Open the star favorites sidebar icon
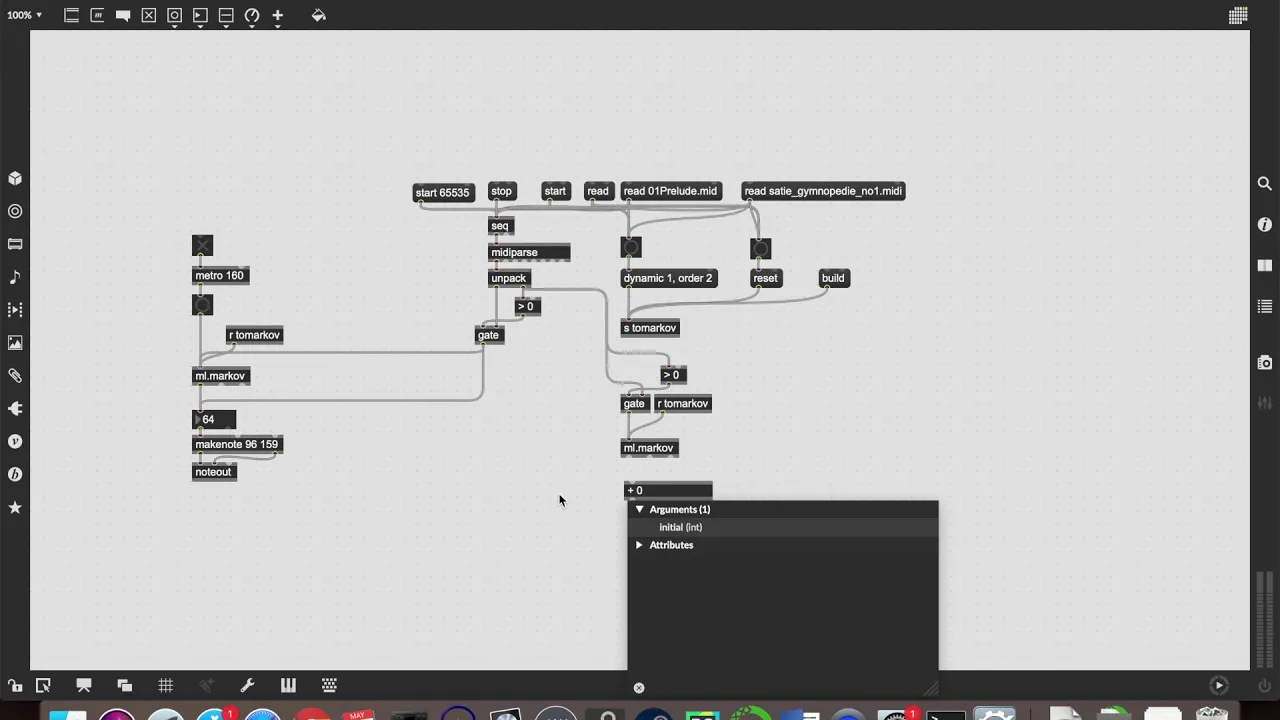This screenshot has height=720, width=1280. click(15, 507)
